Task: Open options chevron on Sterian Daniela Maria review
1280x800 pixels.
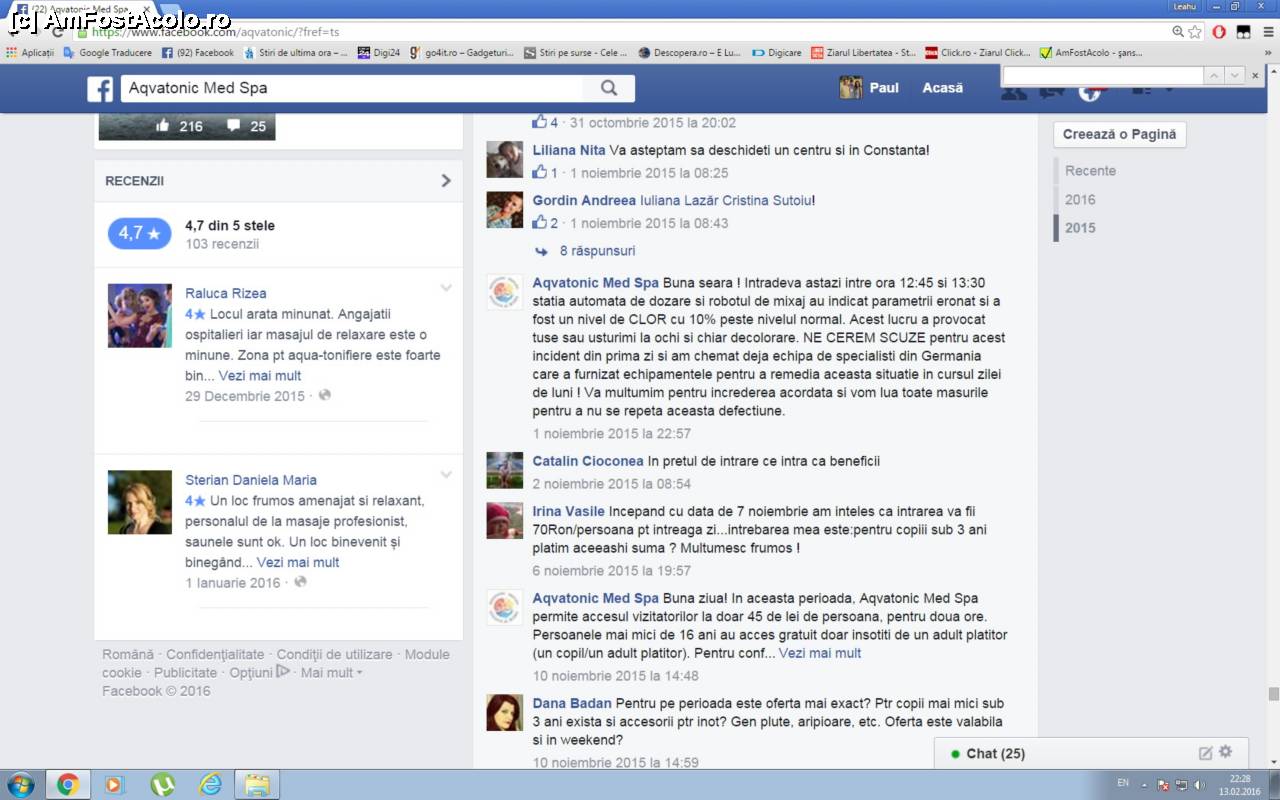Action: (x=446, y=475)
